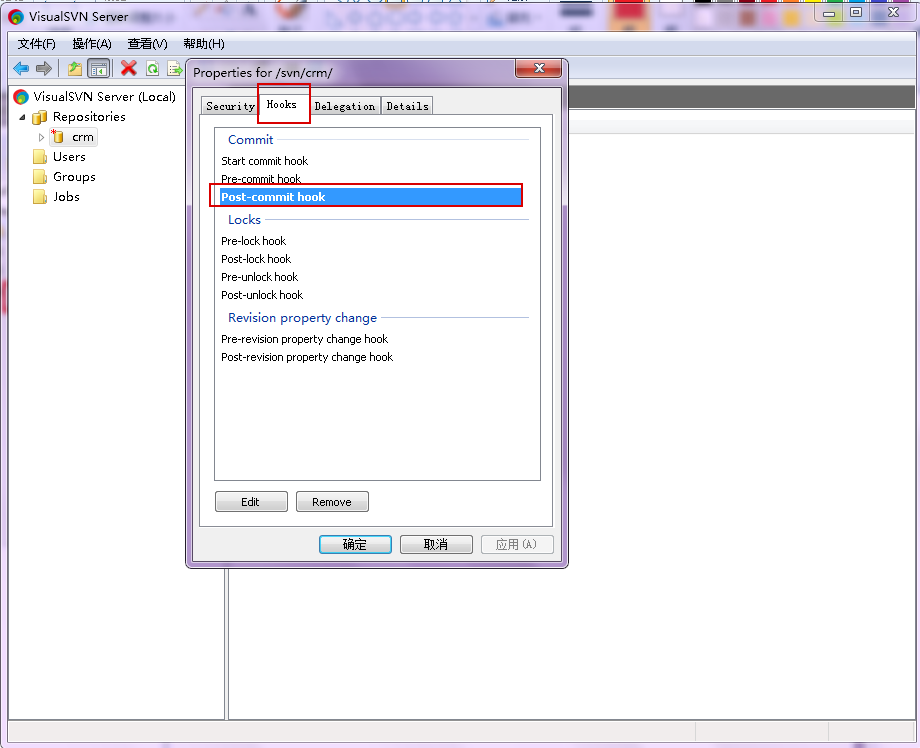Click the Edit button
Image resolution: width=920 pixels, height=748 pixels.
click(251, 502)
